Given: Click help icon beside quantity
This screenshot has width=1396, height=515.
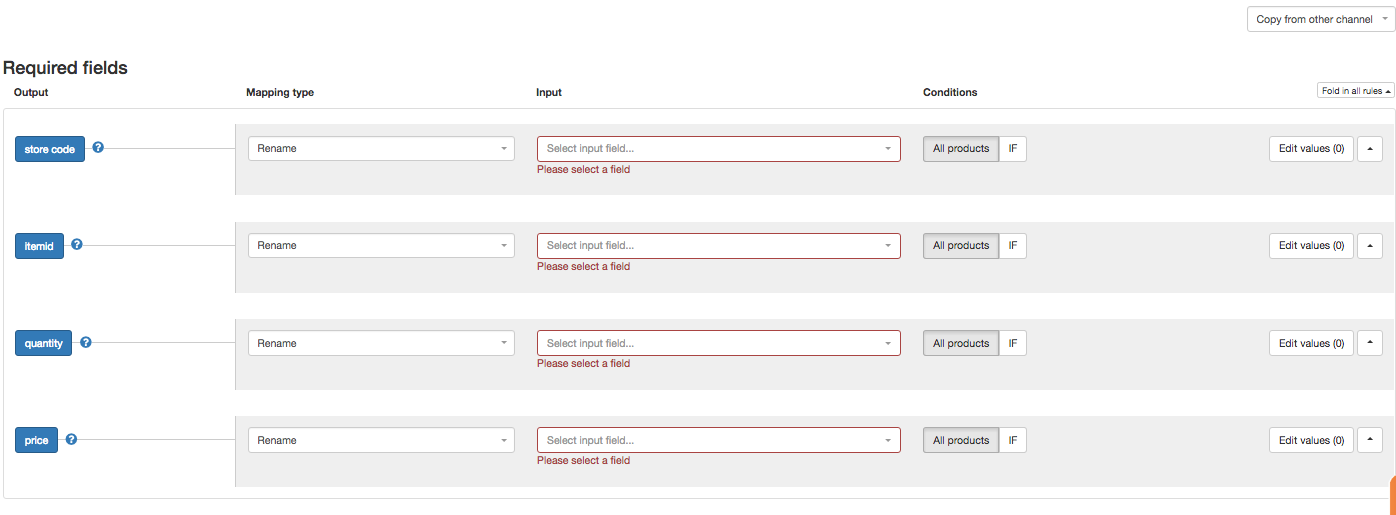Looking at the screenshot, I should click(86, 342).
